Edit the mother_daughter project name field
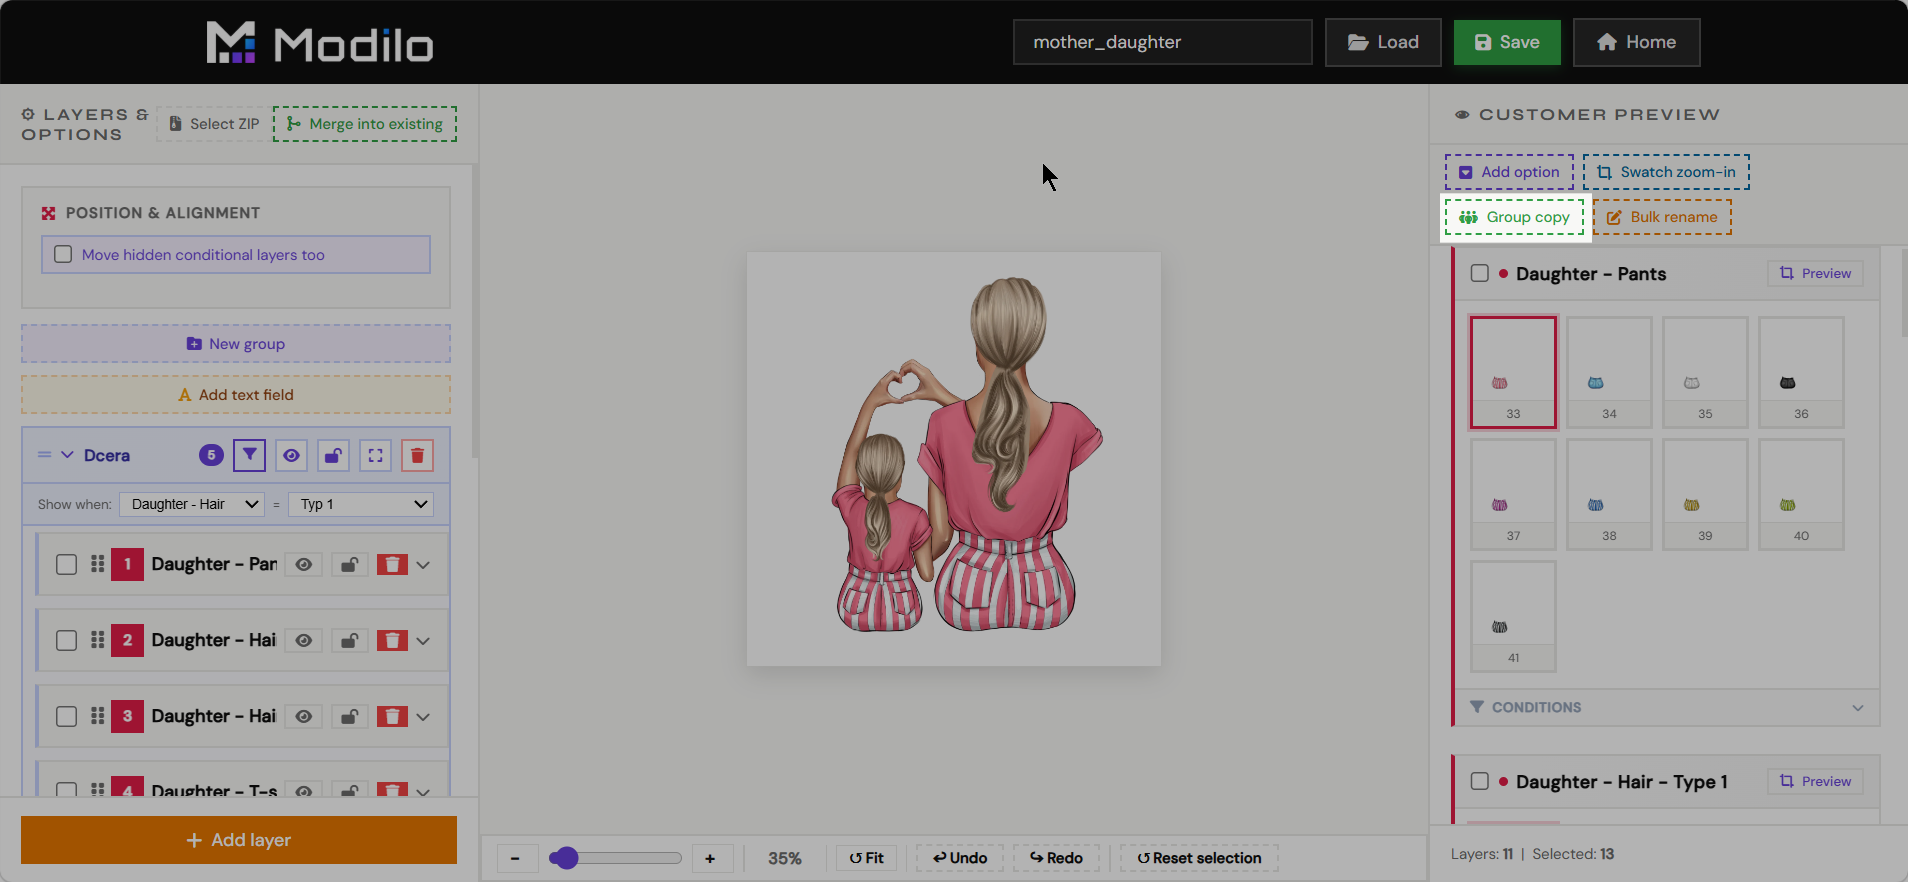The width and height of the screenshot is (1908, 882). [x=1163, y=42]
